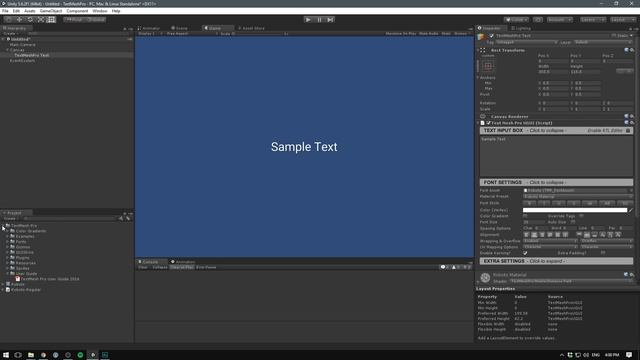Image resolution: width=640 pixels, height=360 pixels.
Task: Open the Component menu
Action: pyautogui.click(x=77, y=11)
